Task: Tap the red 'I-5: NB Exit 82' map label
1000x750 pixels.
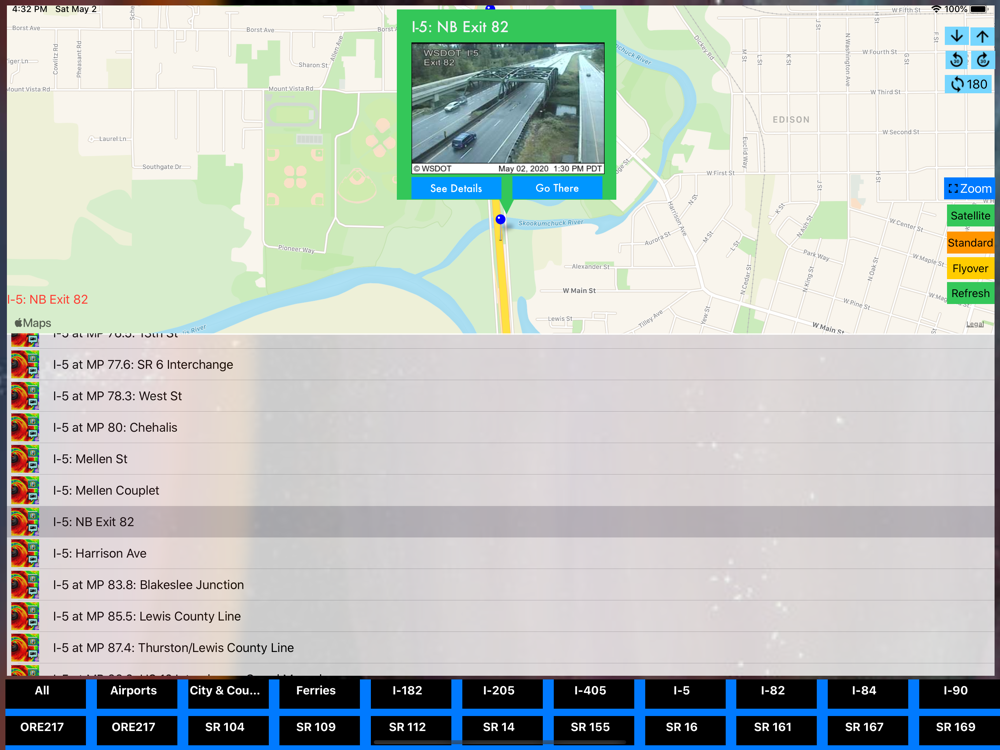Action: (x=48, y=300)
